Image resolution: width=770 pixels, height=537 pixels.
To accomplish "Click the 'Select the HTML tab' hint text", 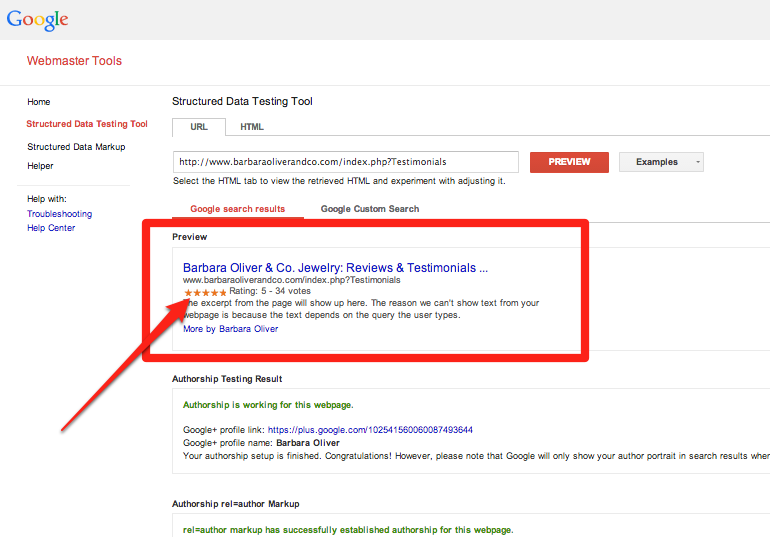I will (339, 181).
